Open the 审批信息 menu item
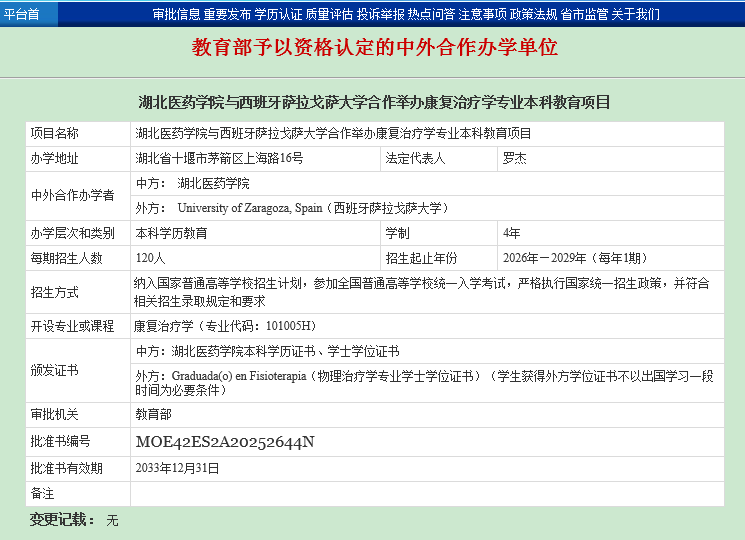This screenshot has width=745, height=540. coord(176,14)
